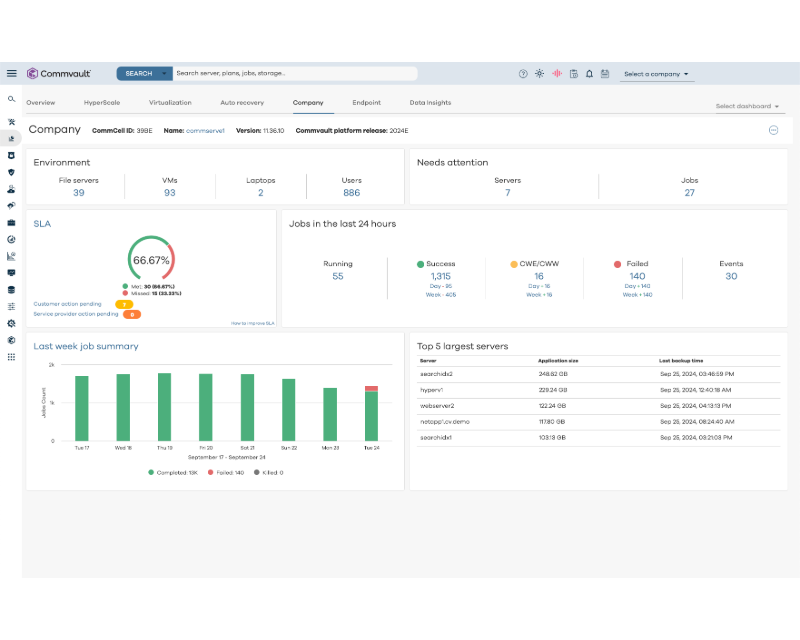Expand the Select a company dropdown

(656, 74)
